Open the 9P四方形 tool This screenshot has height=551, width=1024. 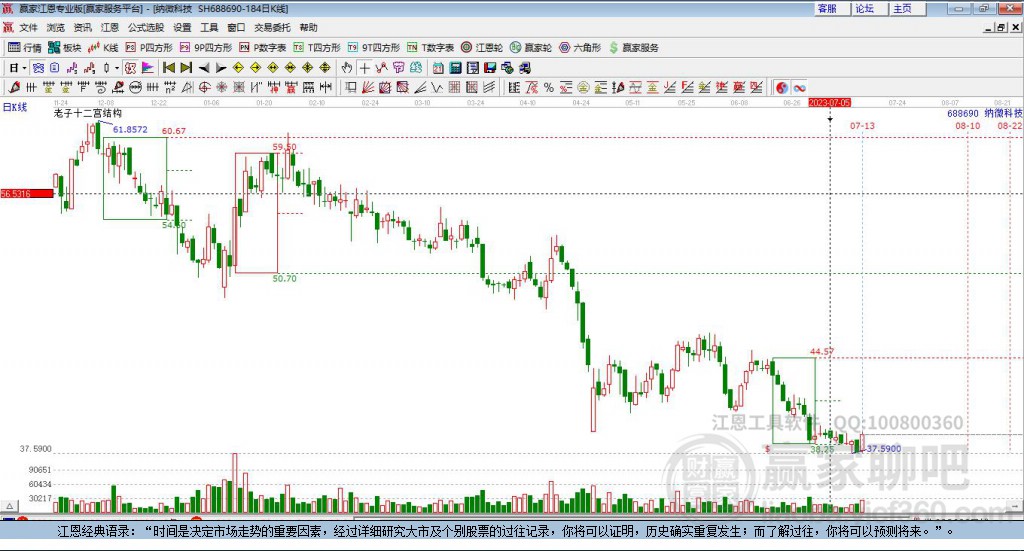206,48
